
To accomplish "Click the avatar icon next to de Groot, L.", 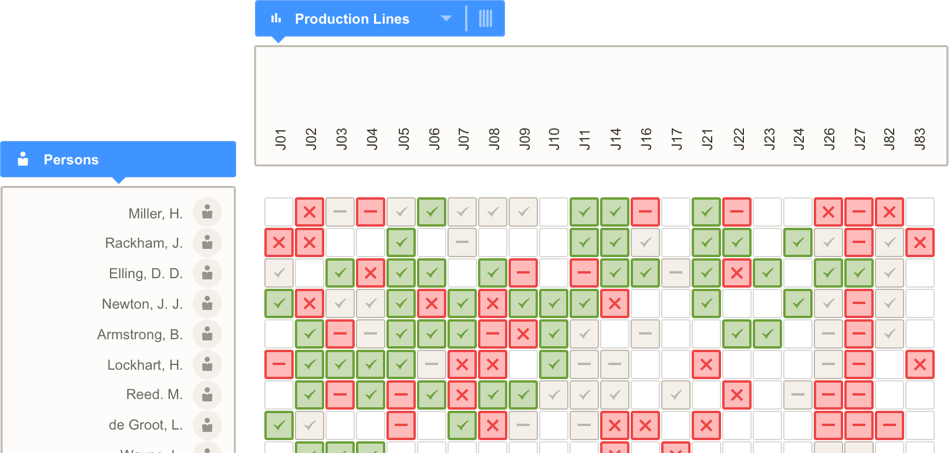I will (207, 425).
